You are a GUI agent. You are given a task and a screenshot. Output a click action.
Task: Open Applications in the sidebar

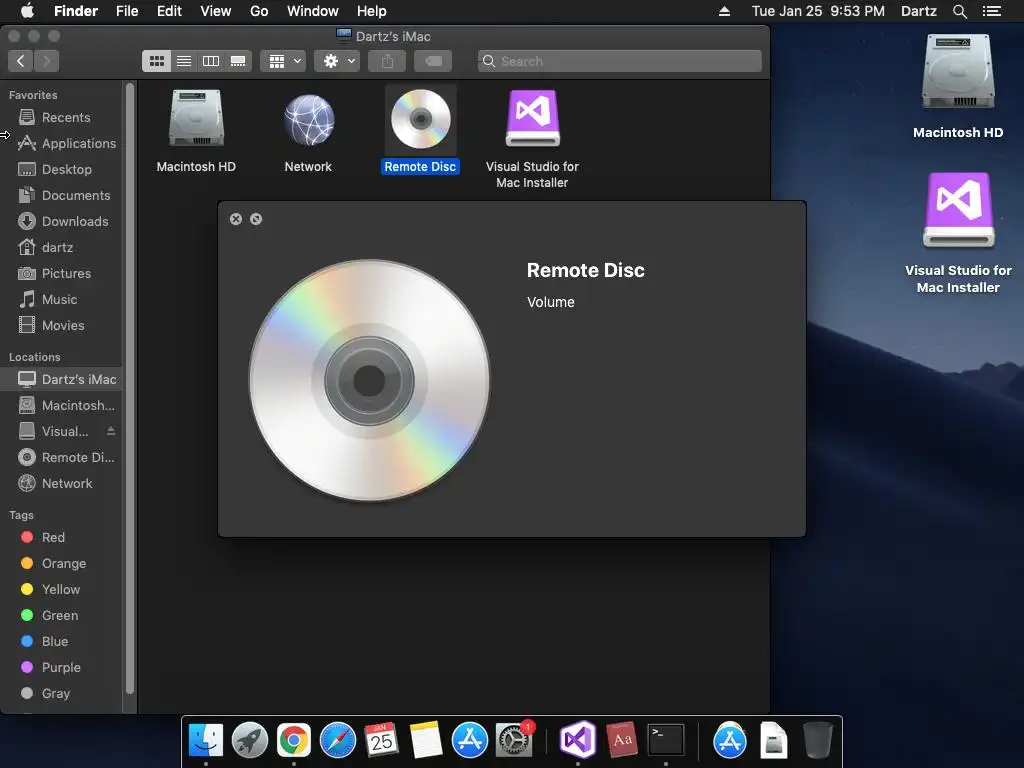(x=61, y=144)
